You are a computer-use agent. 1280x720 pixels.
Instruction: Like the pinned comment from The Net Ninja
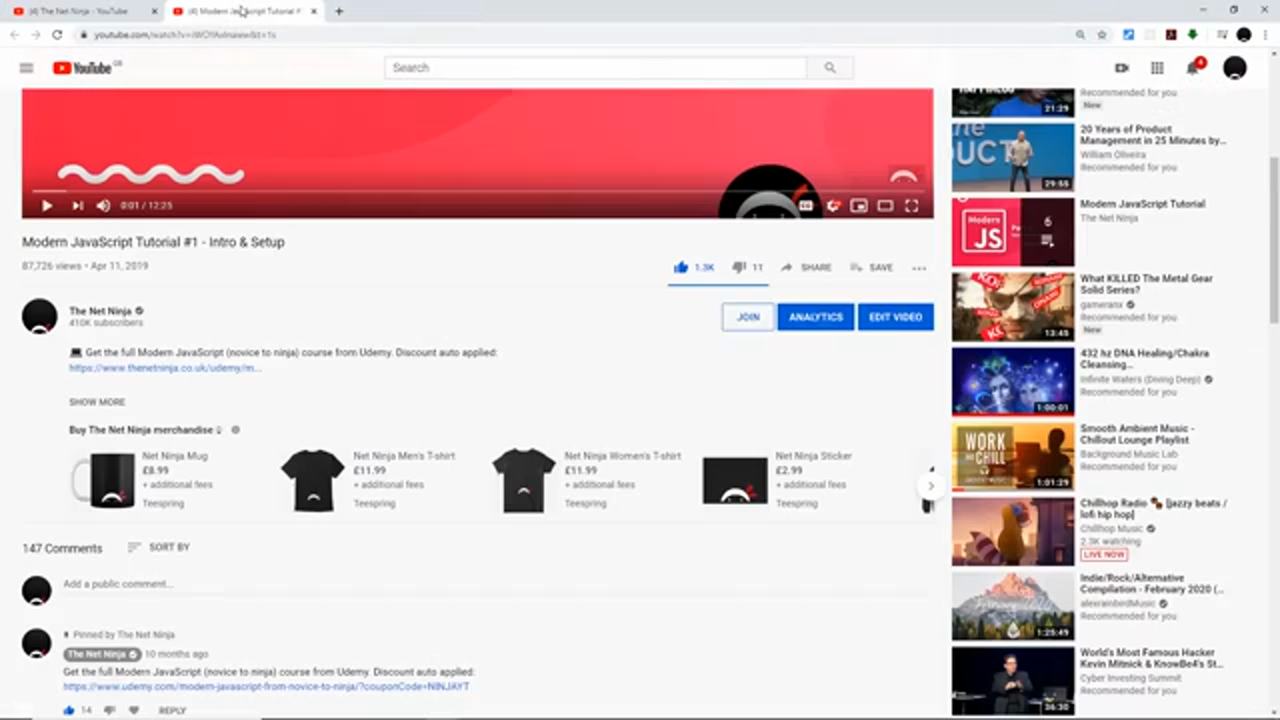(x=69, y=710)
